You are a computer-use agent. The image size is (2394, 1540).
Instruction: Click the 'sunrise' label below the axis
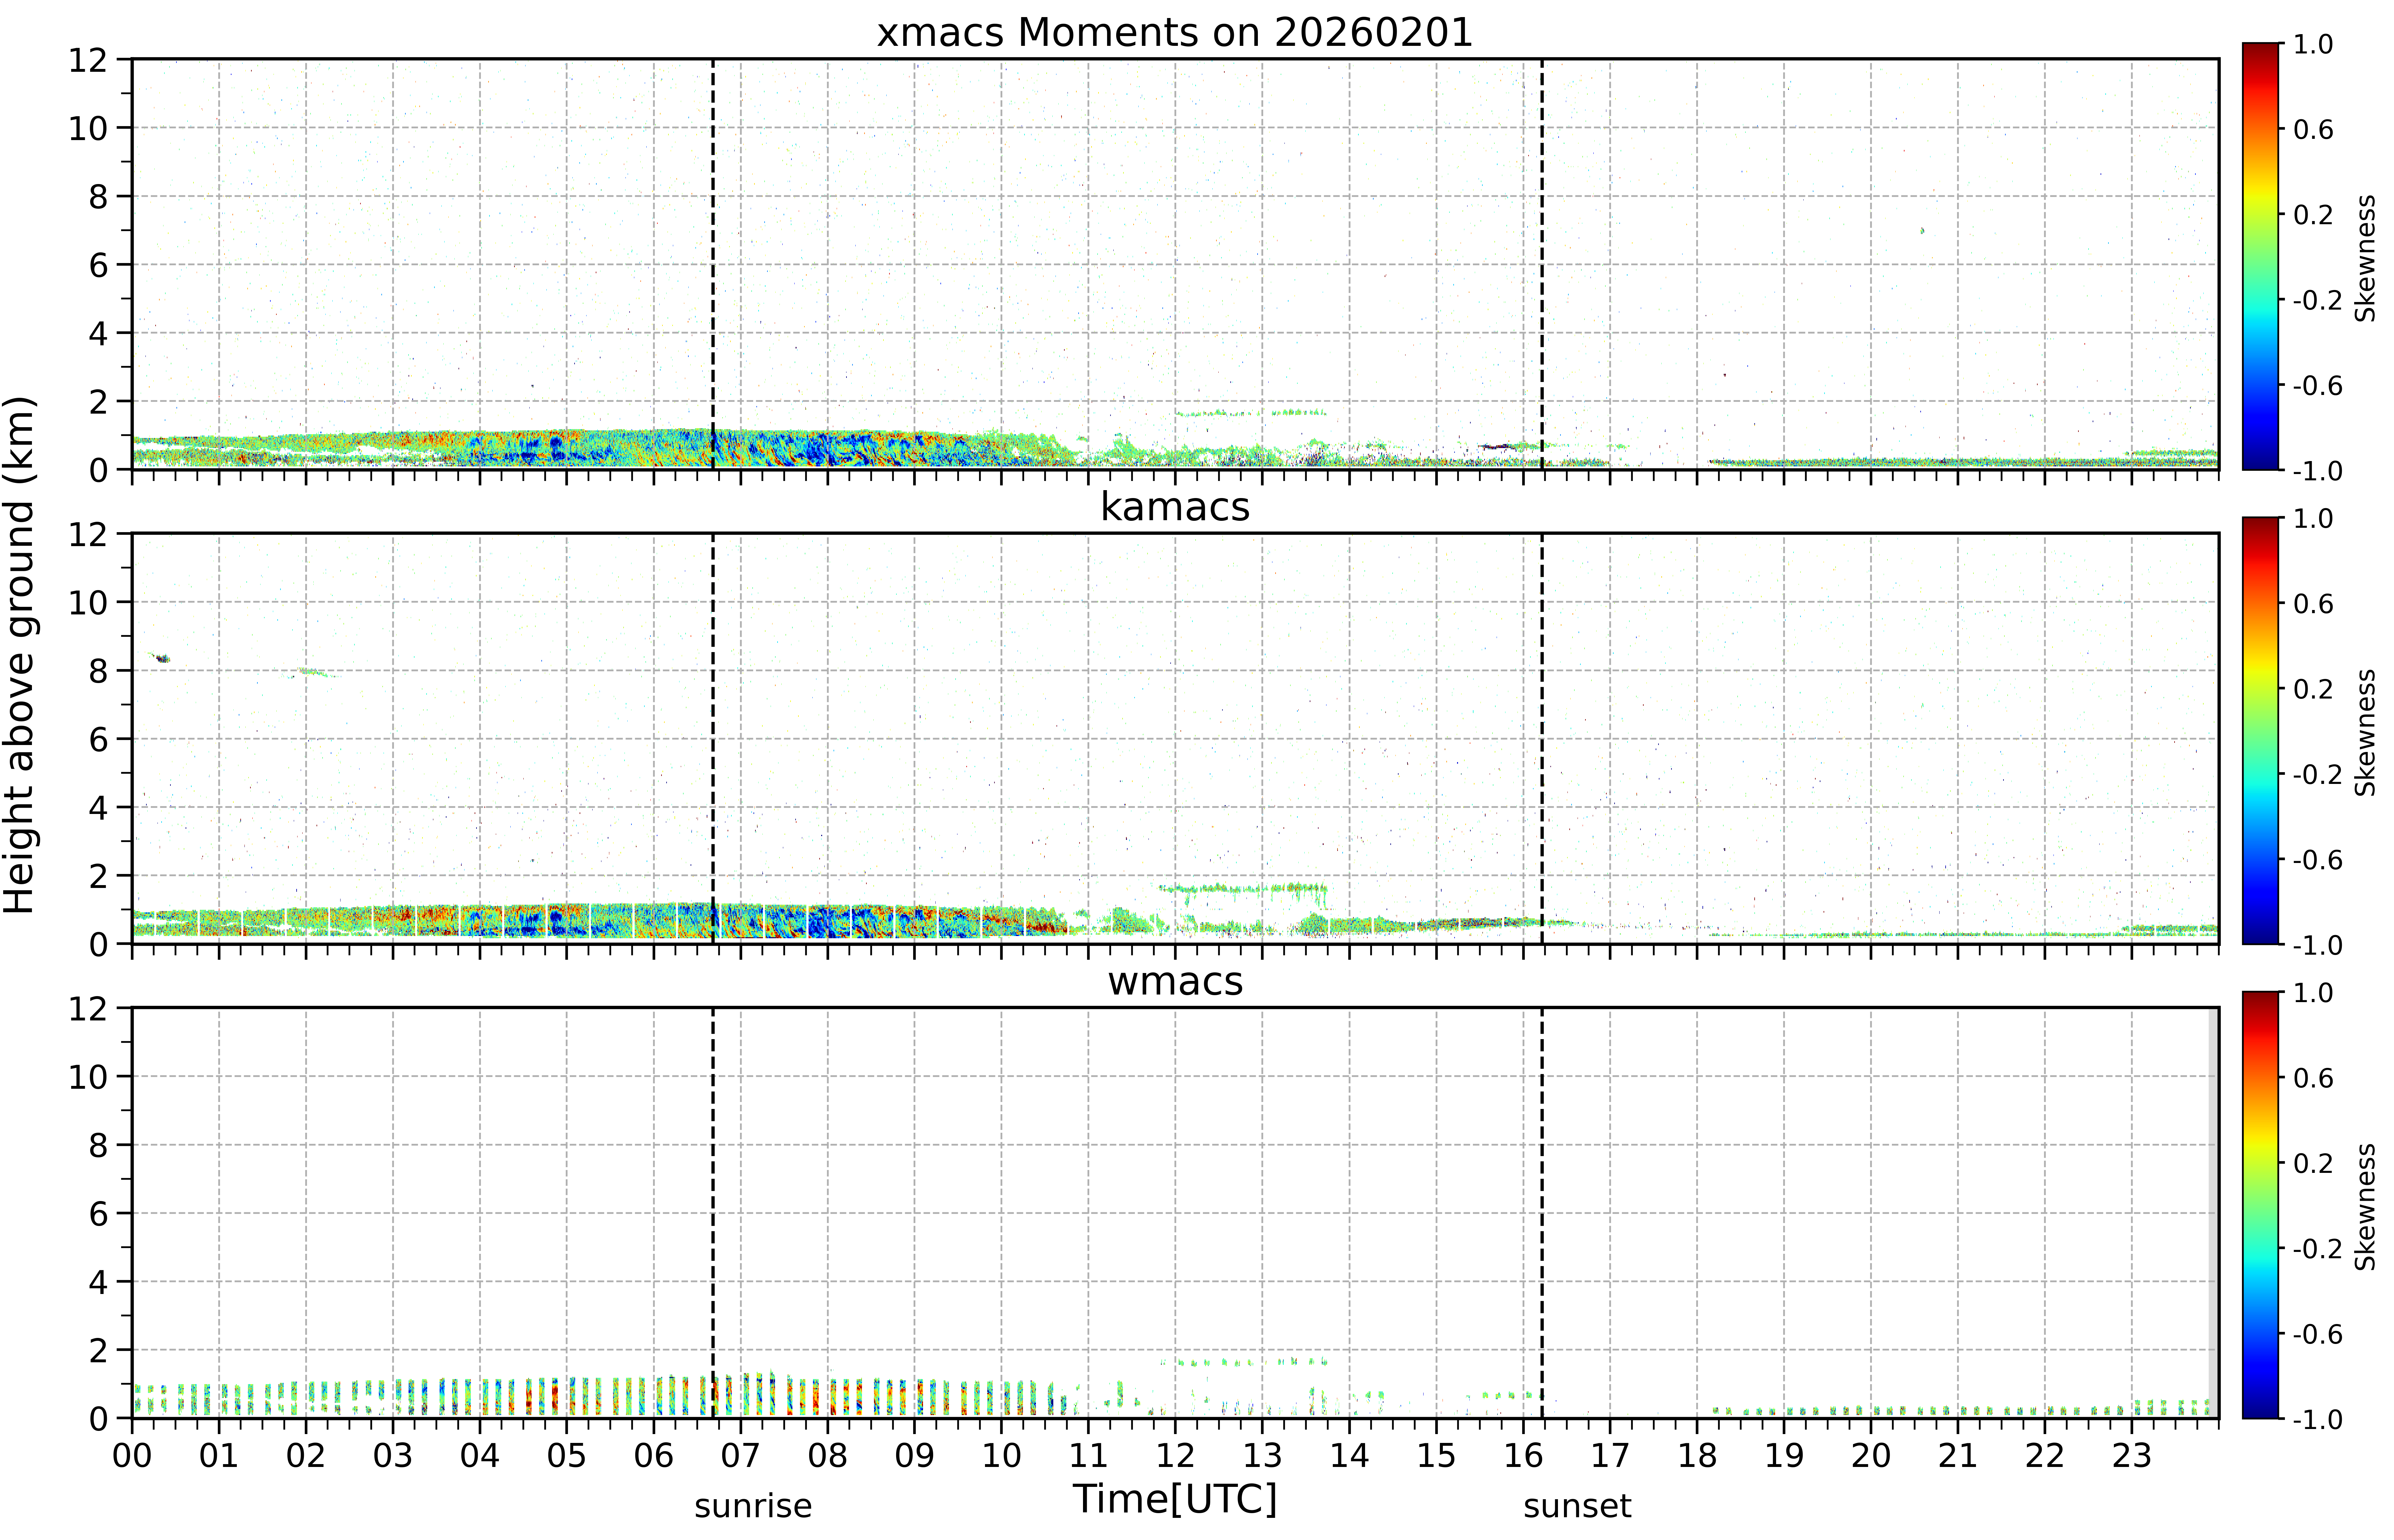point(753,1506)
